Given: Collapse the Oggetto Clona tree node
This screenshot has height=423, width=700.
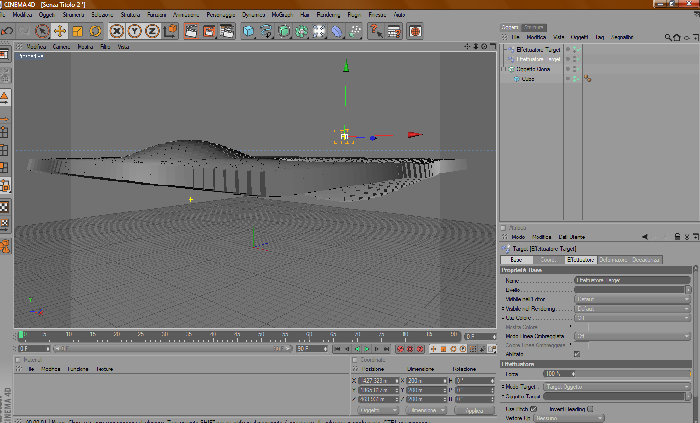Looking at the screenshot, I should point(504,69).
